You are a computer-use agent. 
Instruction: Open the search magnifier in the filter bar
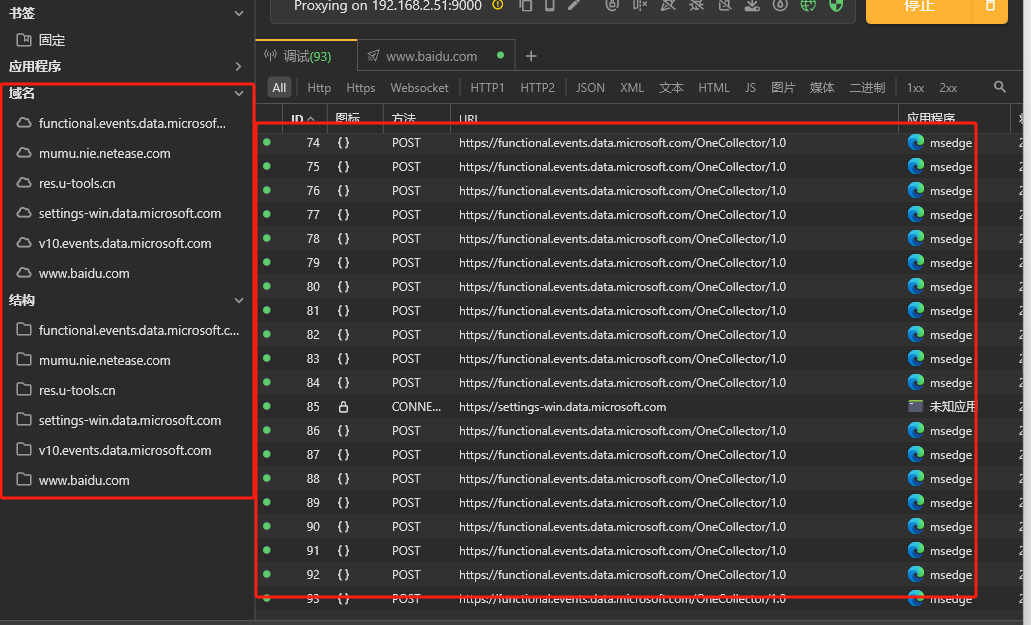pyautogui.click(x=999, y=87)
